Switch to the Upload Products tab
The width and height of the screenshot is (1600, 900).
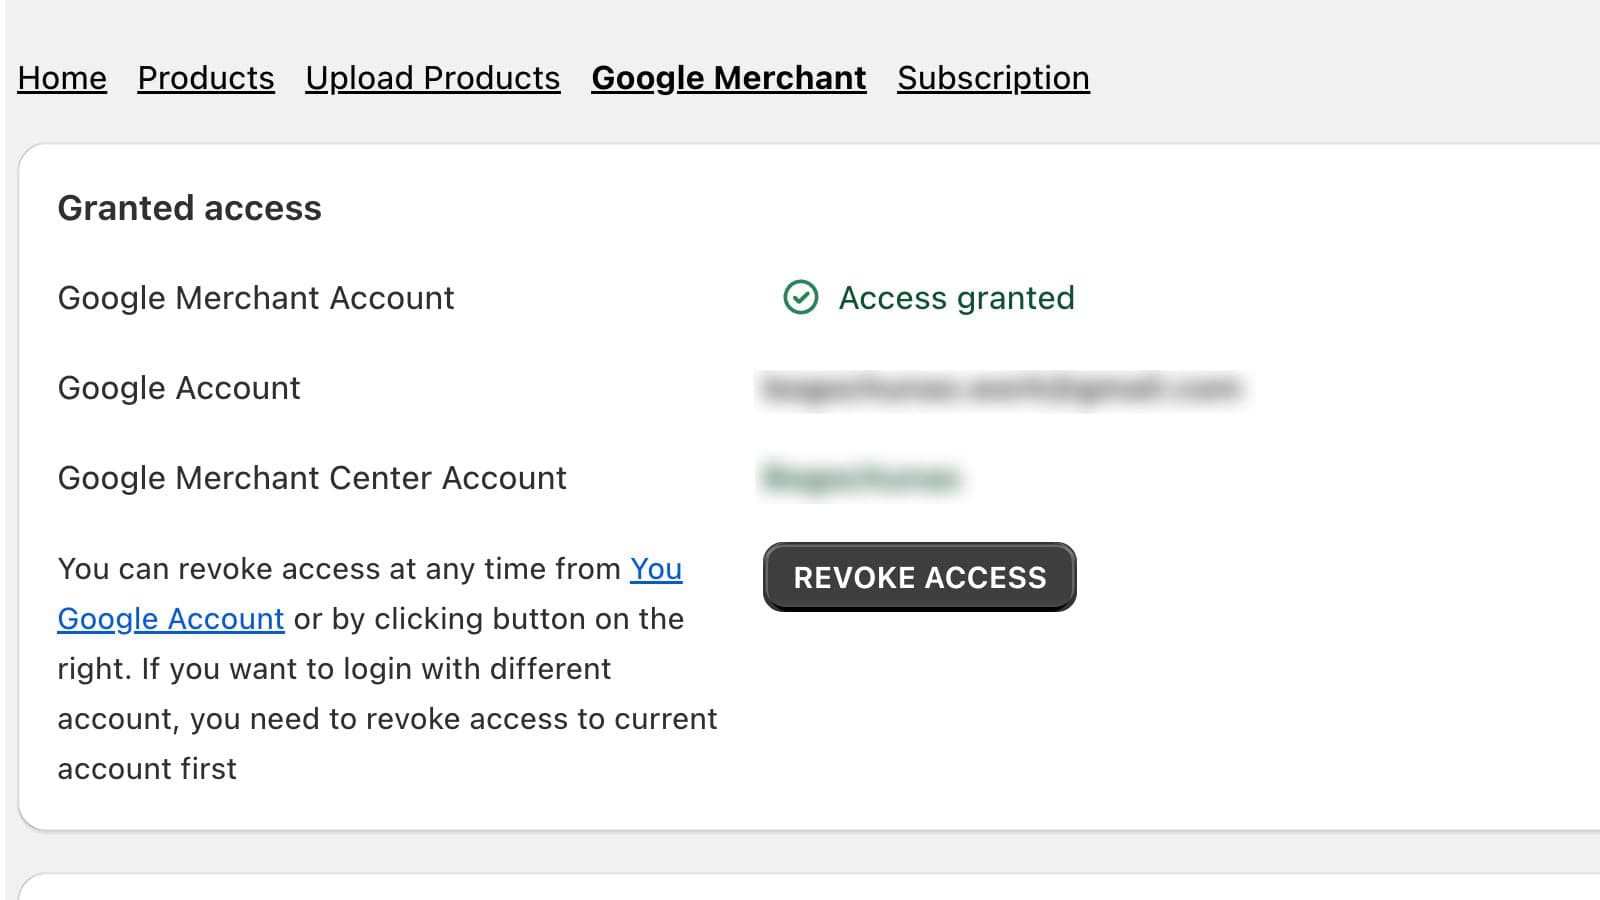click(x=433, y=78)
